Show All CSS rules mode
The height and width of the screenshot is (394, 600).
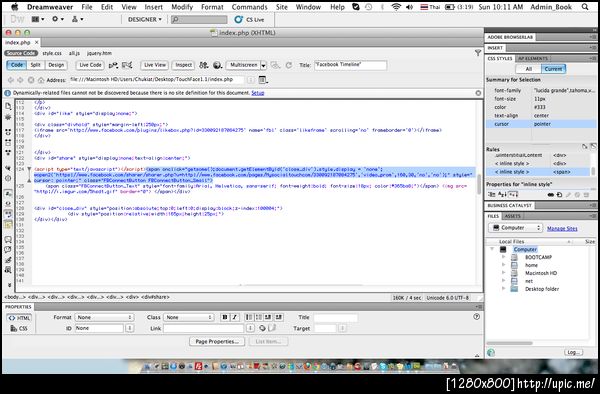point(528,69)
